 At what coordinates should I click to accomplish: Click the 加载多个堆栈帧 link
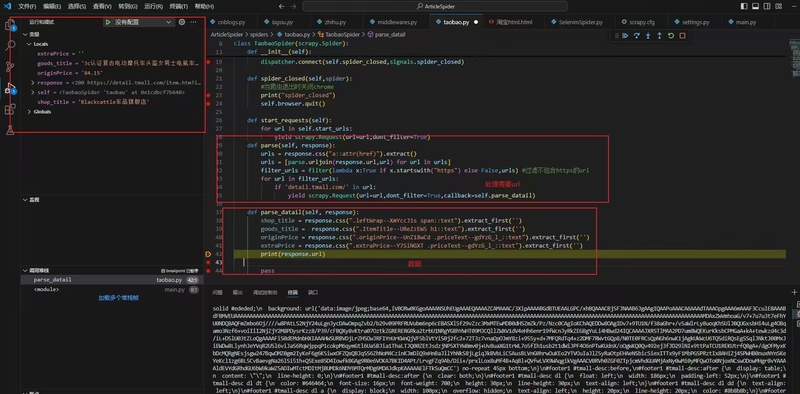(119, 298)
